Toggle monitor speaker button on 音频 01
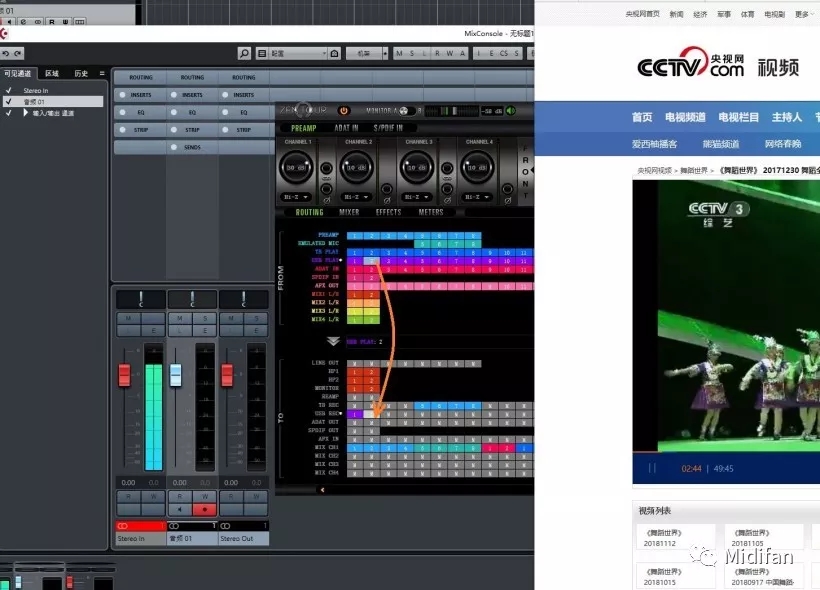Screen dimensions: 820x590 179,509
